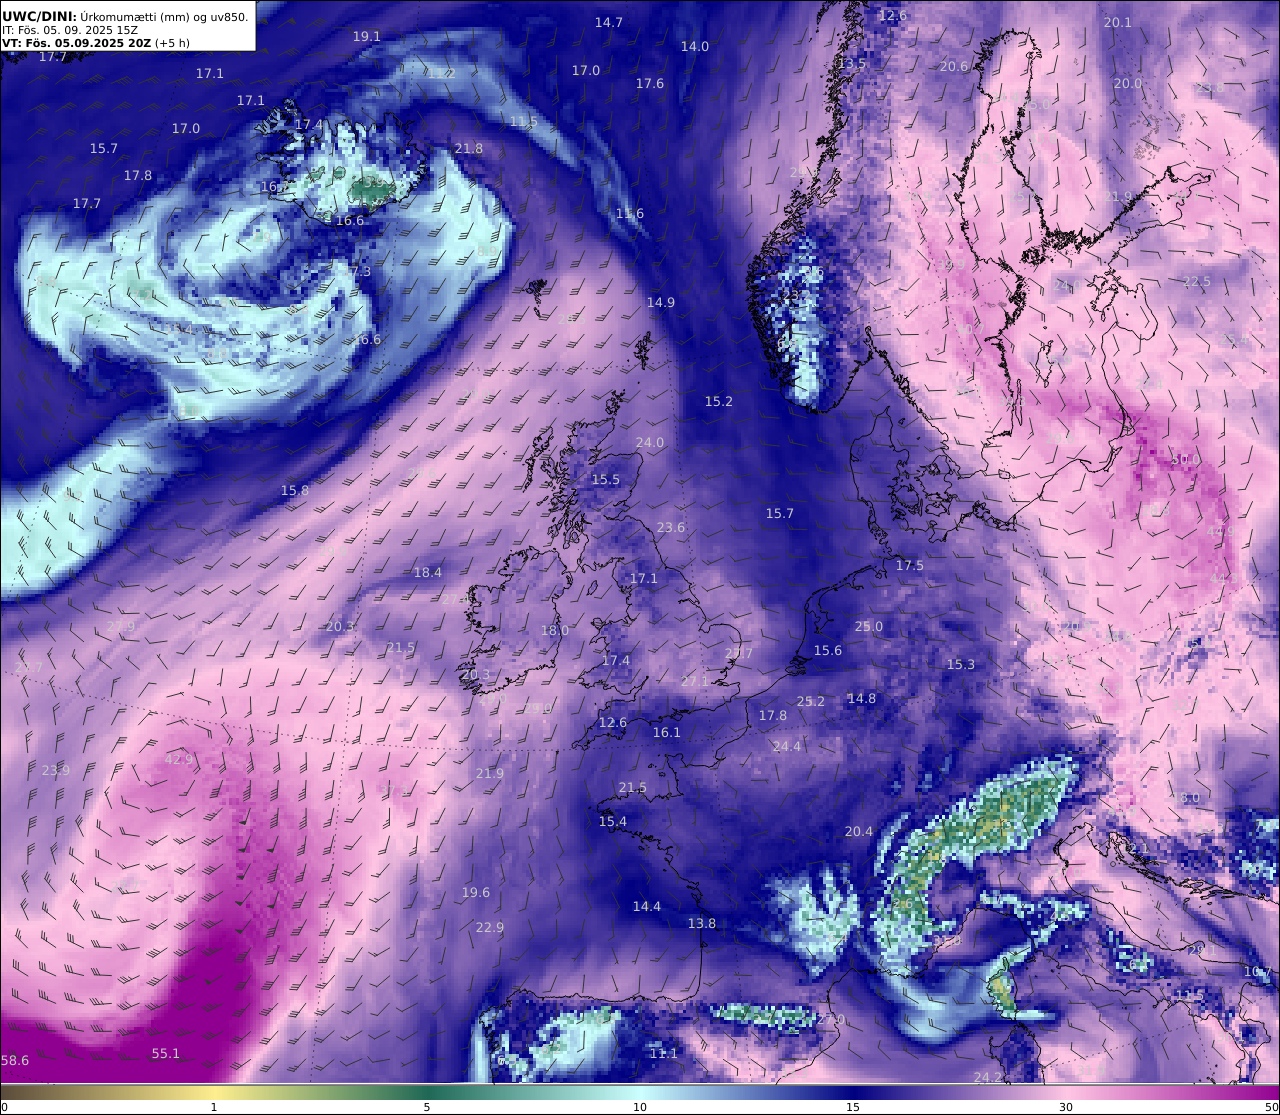
Task: Click the 14.8 value label
Action: (x=862, y=698)
